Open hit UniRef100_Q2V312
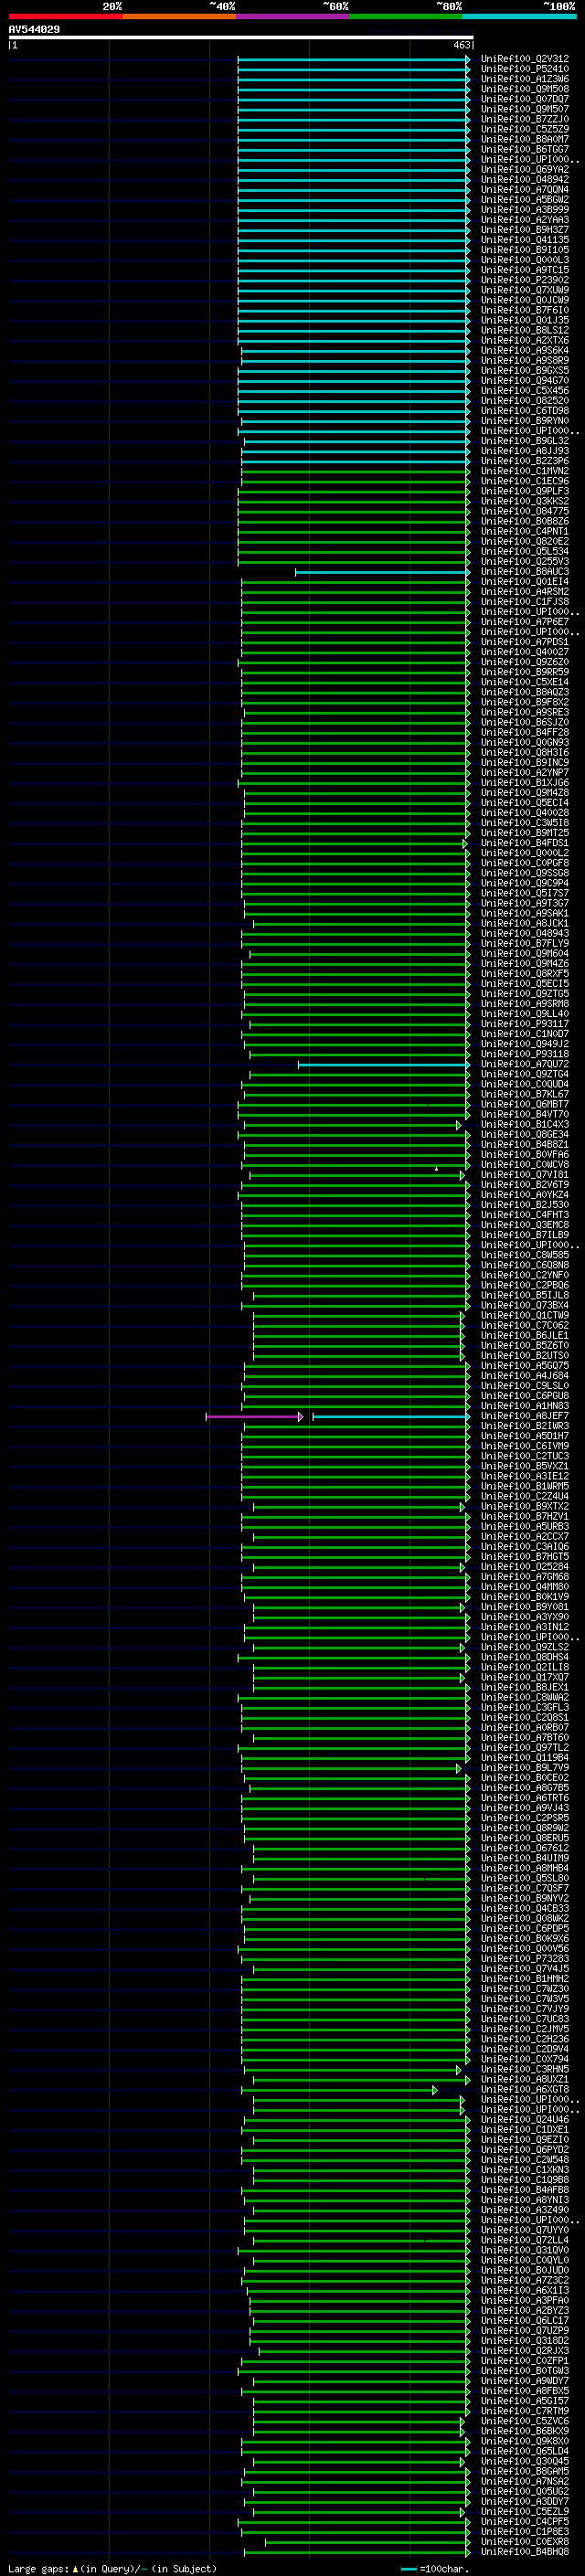The image size is (585, 2576). point(525,59)
